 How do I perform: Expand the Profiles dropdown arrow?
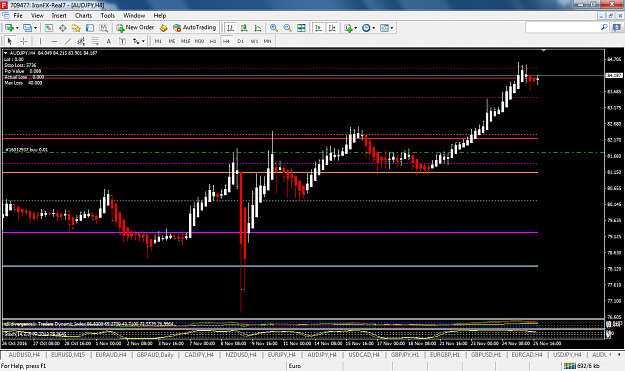35,28
